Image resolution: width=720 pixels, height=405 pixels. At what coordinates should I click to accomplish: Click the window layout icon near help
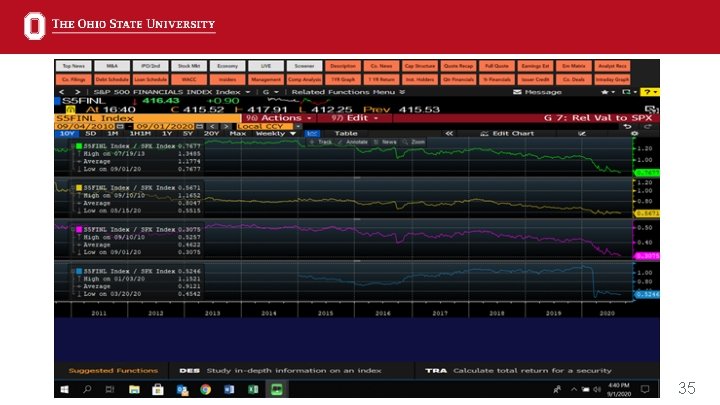click(628, 92)
